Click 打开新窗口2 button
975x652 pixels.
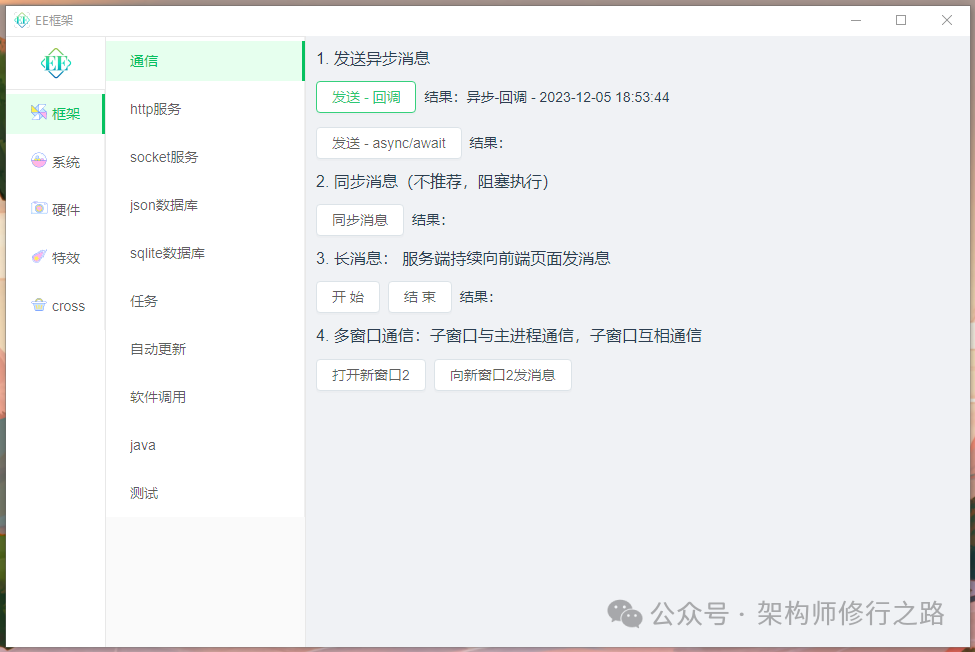(371, 375)
